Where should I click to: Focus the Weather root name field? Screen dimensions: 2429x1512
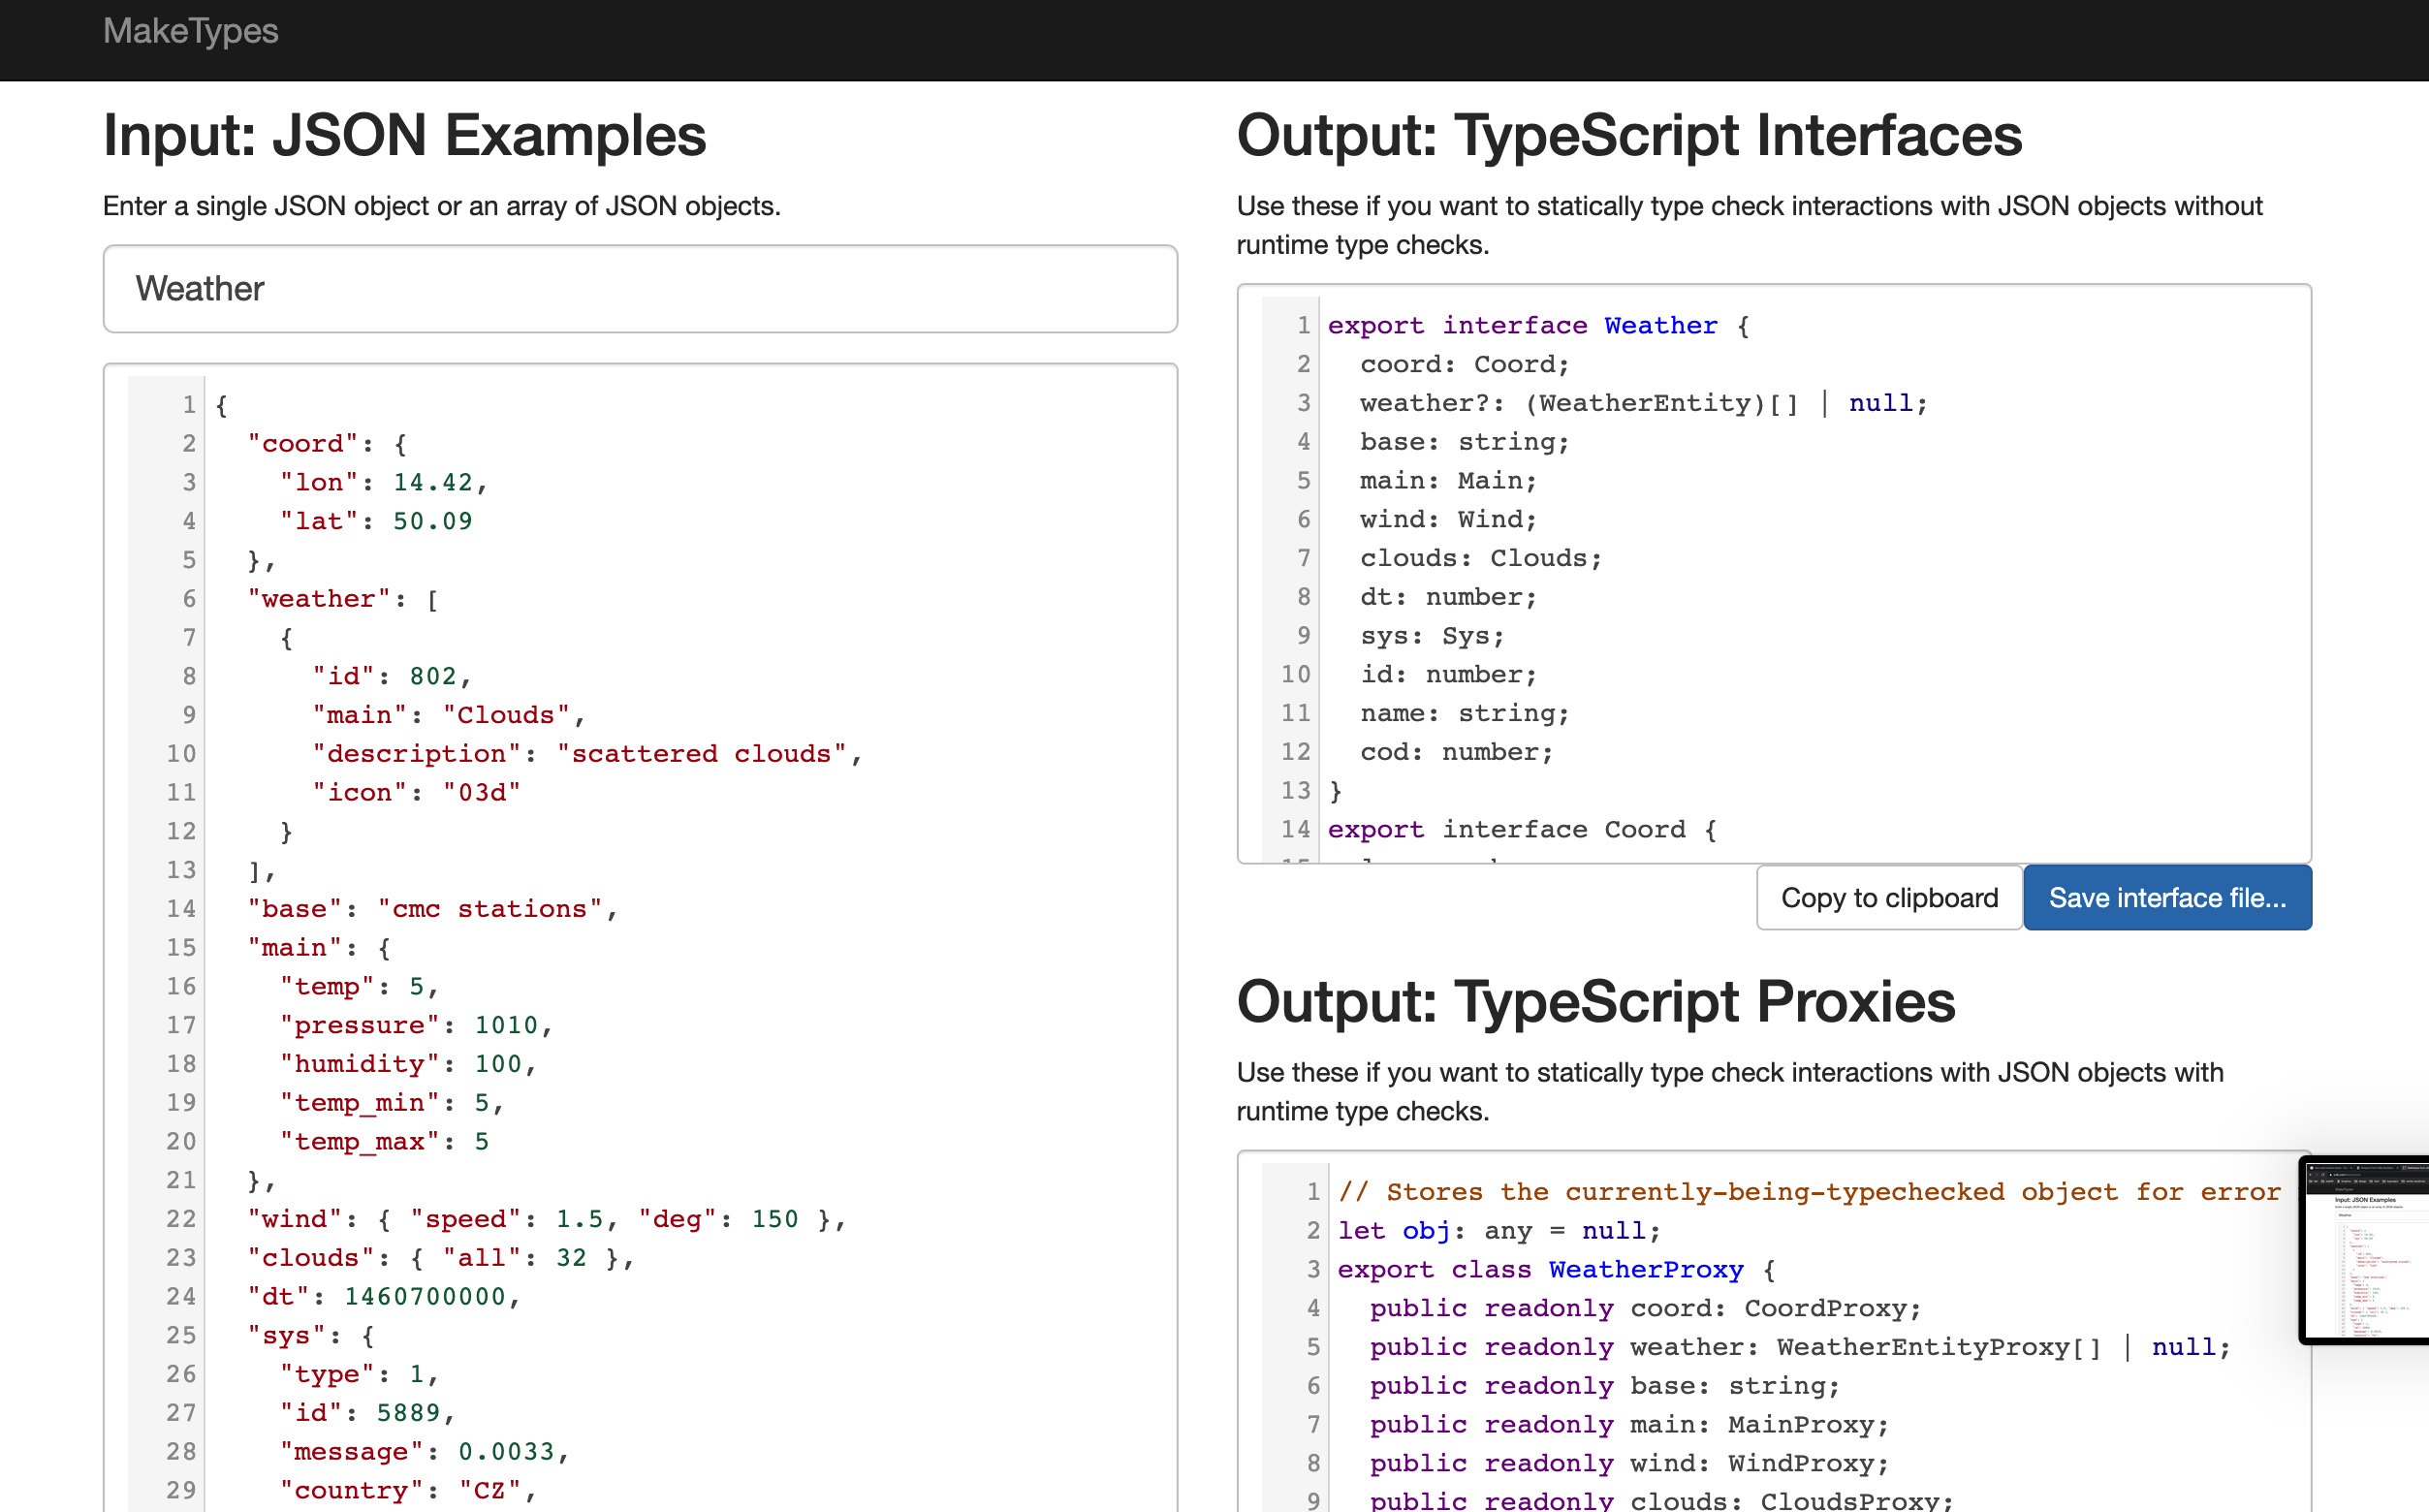click(640, 289)
